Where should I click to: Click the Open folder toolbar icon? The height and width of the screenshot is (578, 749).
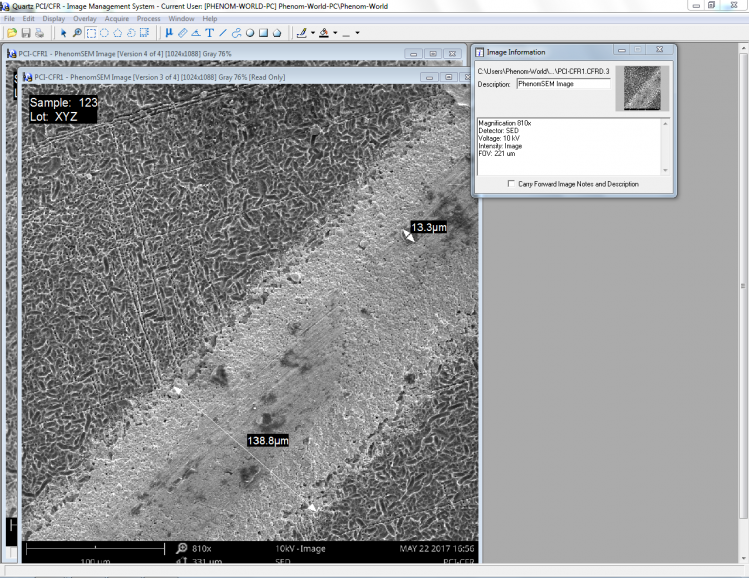[12, 33]
